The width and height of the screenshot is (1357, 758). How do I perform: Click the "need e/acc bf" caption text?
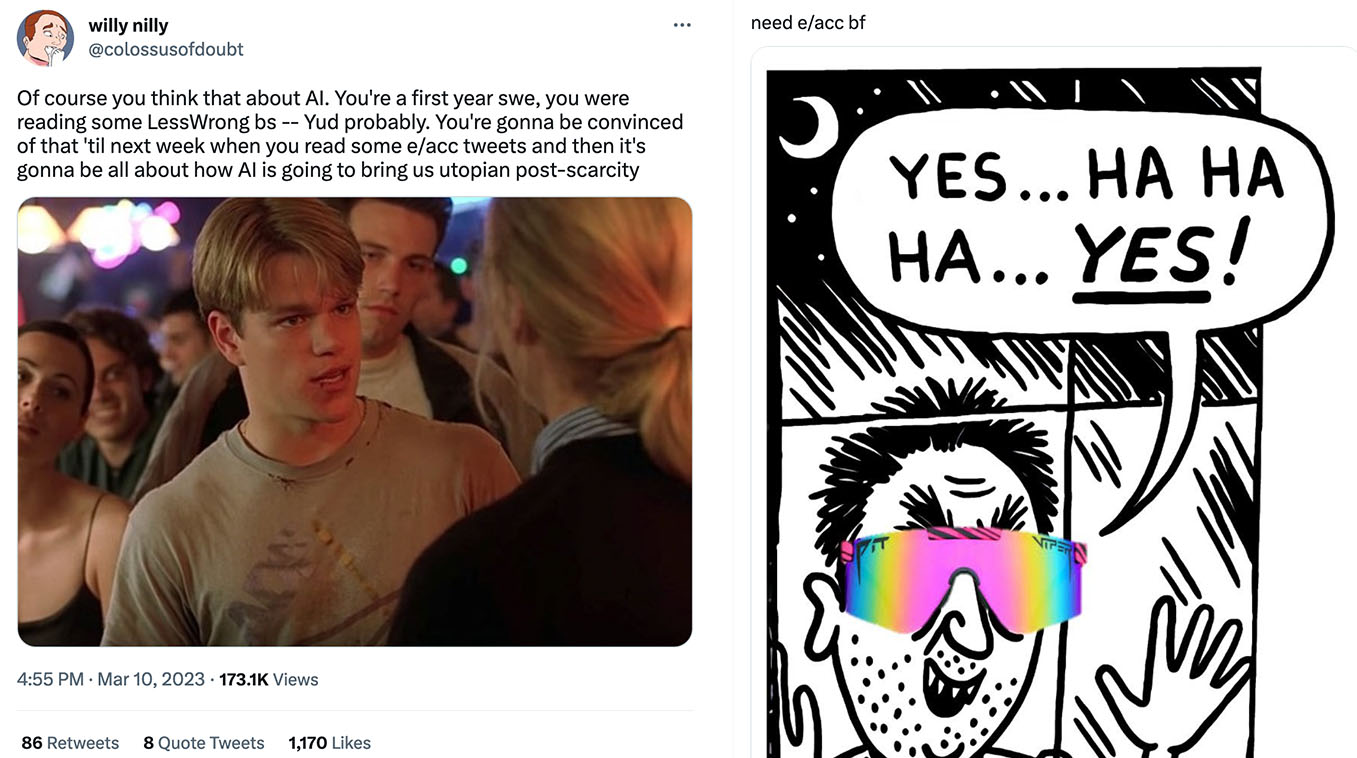[x=808, y=22]
